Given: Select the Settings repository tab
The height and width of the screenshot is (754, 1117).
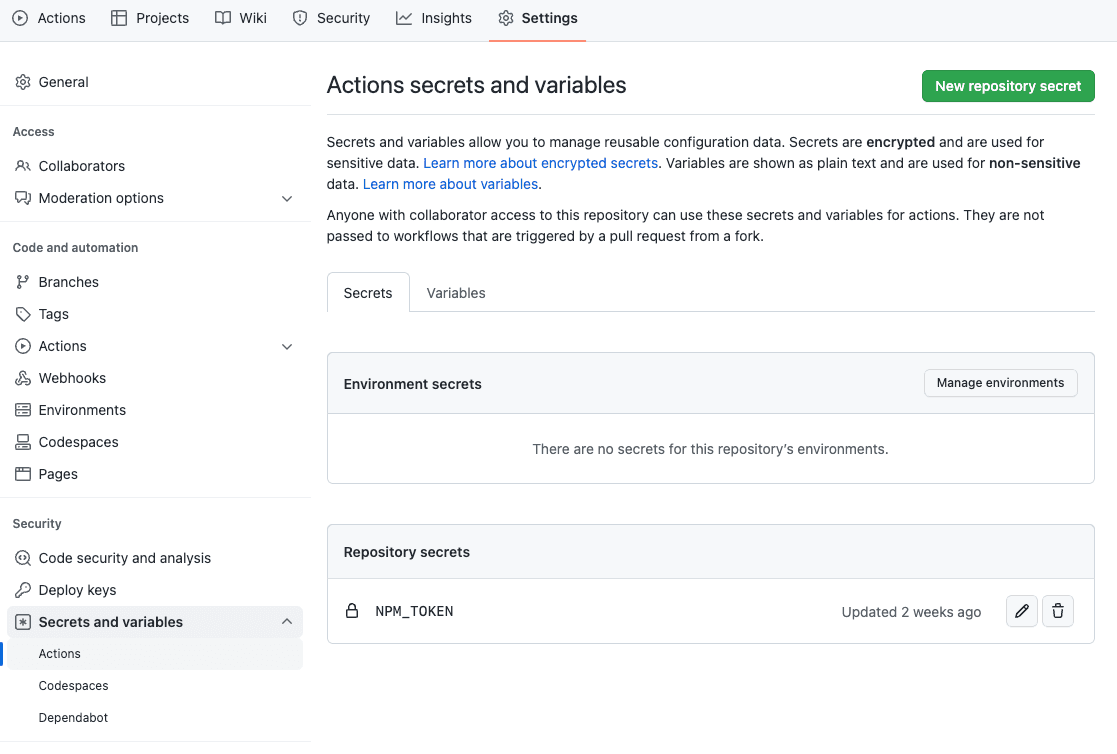Looking at the screenshot, I should point(537,18).
